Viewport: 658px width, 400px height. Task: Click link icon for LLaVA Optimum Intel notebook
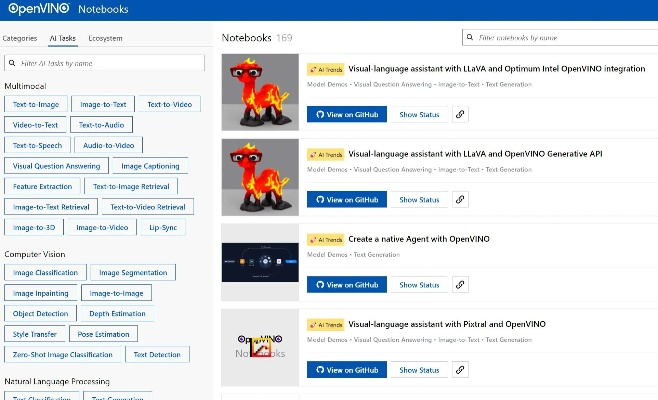pyautogui.click(x=460, y=114)
